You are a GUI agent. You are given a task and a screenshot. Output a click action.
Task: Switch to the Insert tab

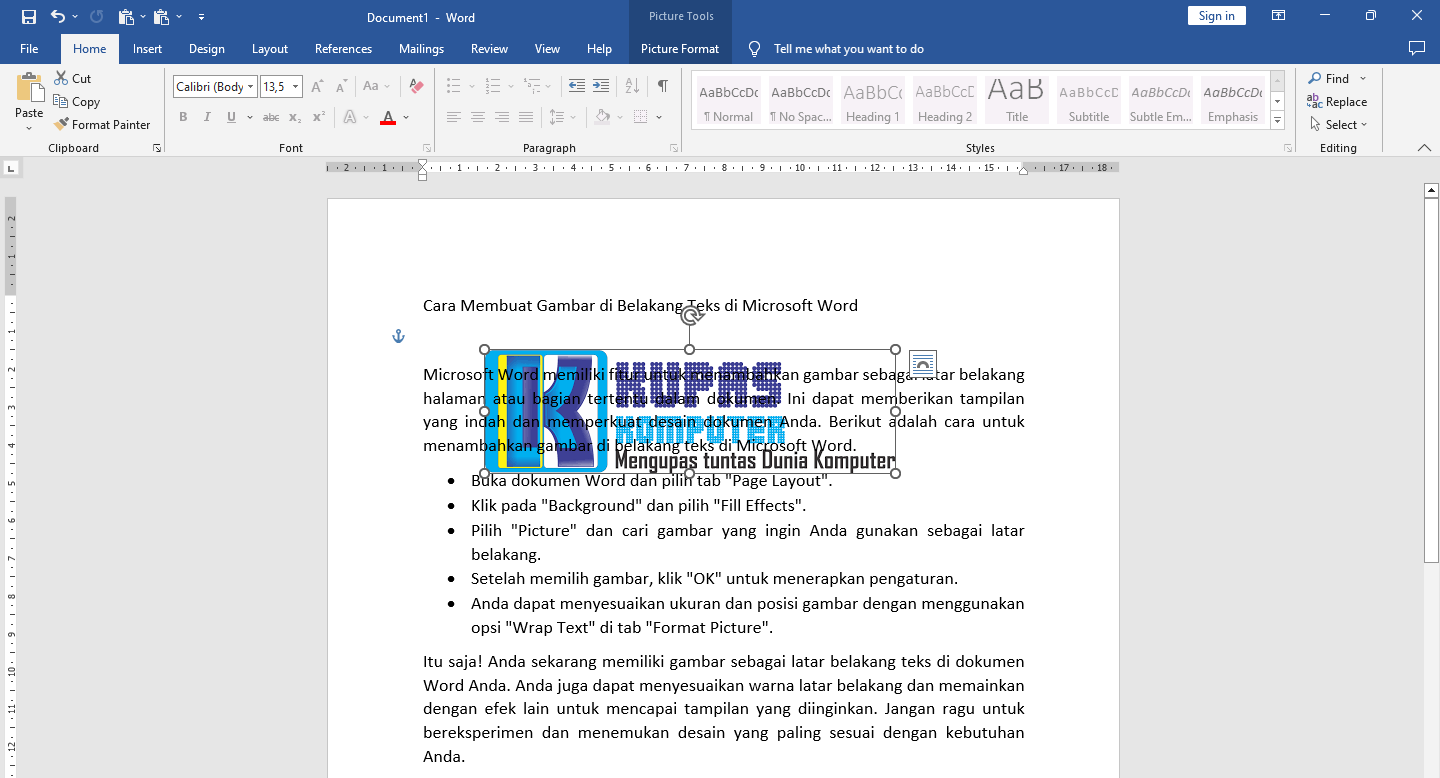coord(147,48)
